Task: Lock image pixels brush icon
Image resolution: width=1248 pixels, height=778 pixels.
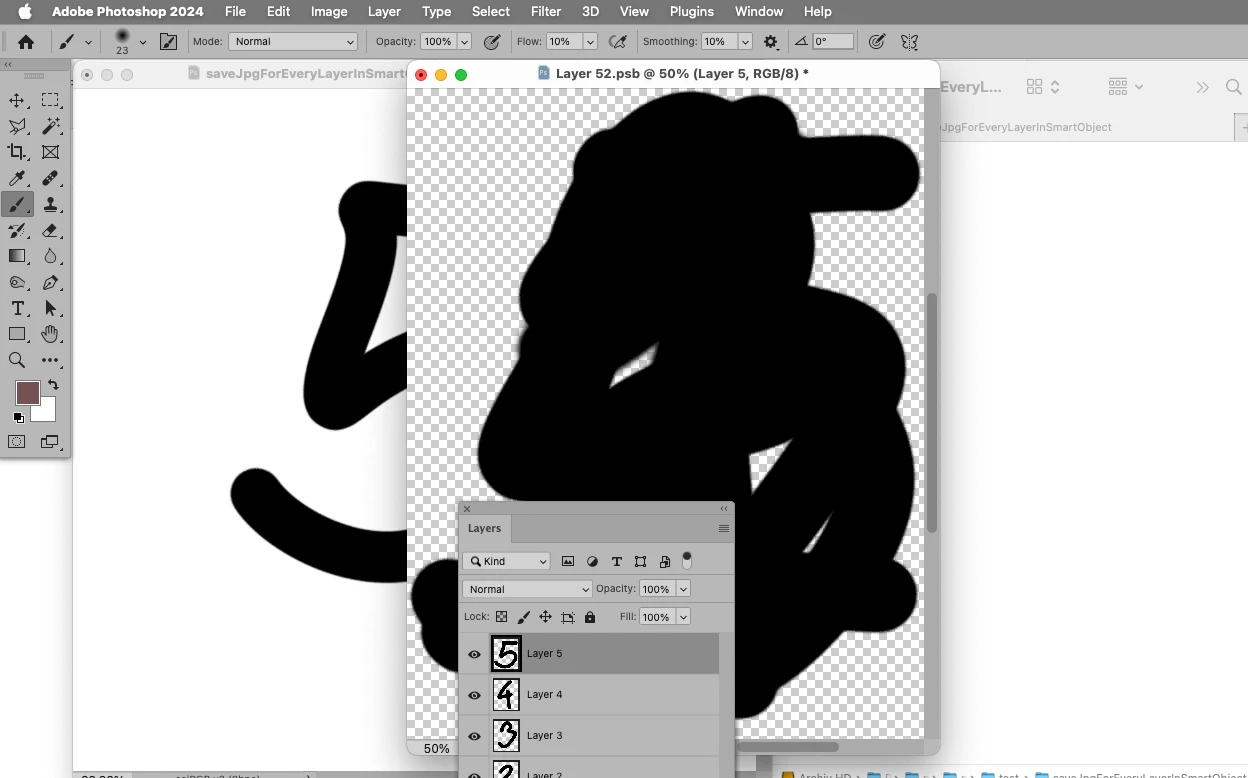Action: (523, 617)
